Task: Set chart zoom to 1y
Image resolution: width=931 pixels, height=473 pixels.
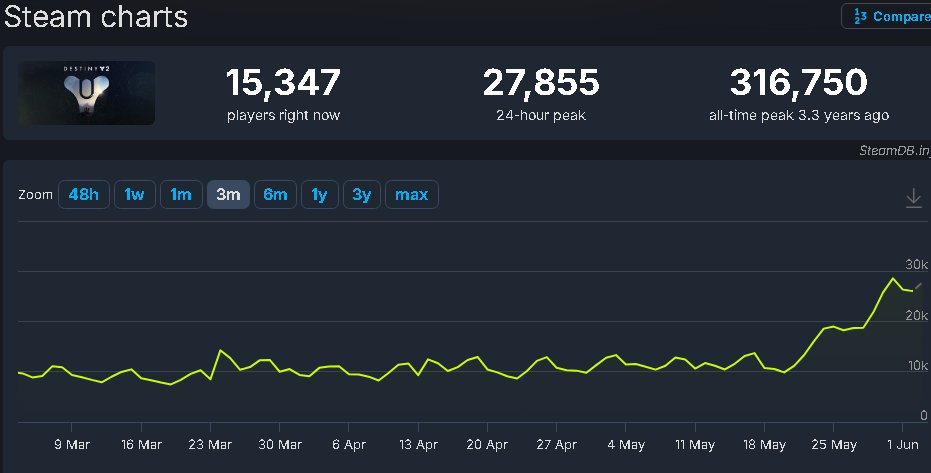Action: (319, 195)
